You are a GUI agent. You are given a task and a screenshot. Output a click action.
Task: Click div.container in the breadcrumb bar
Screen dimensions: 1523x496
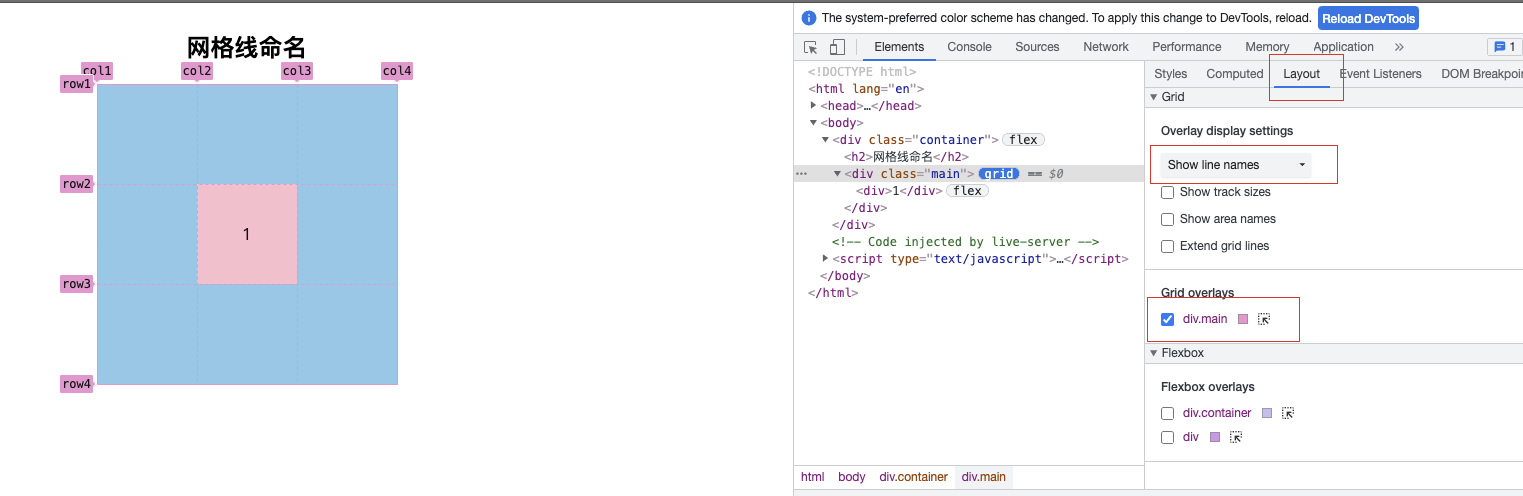(913, 477)
